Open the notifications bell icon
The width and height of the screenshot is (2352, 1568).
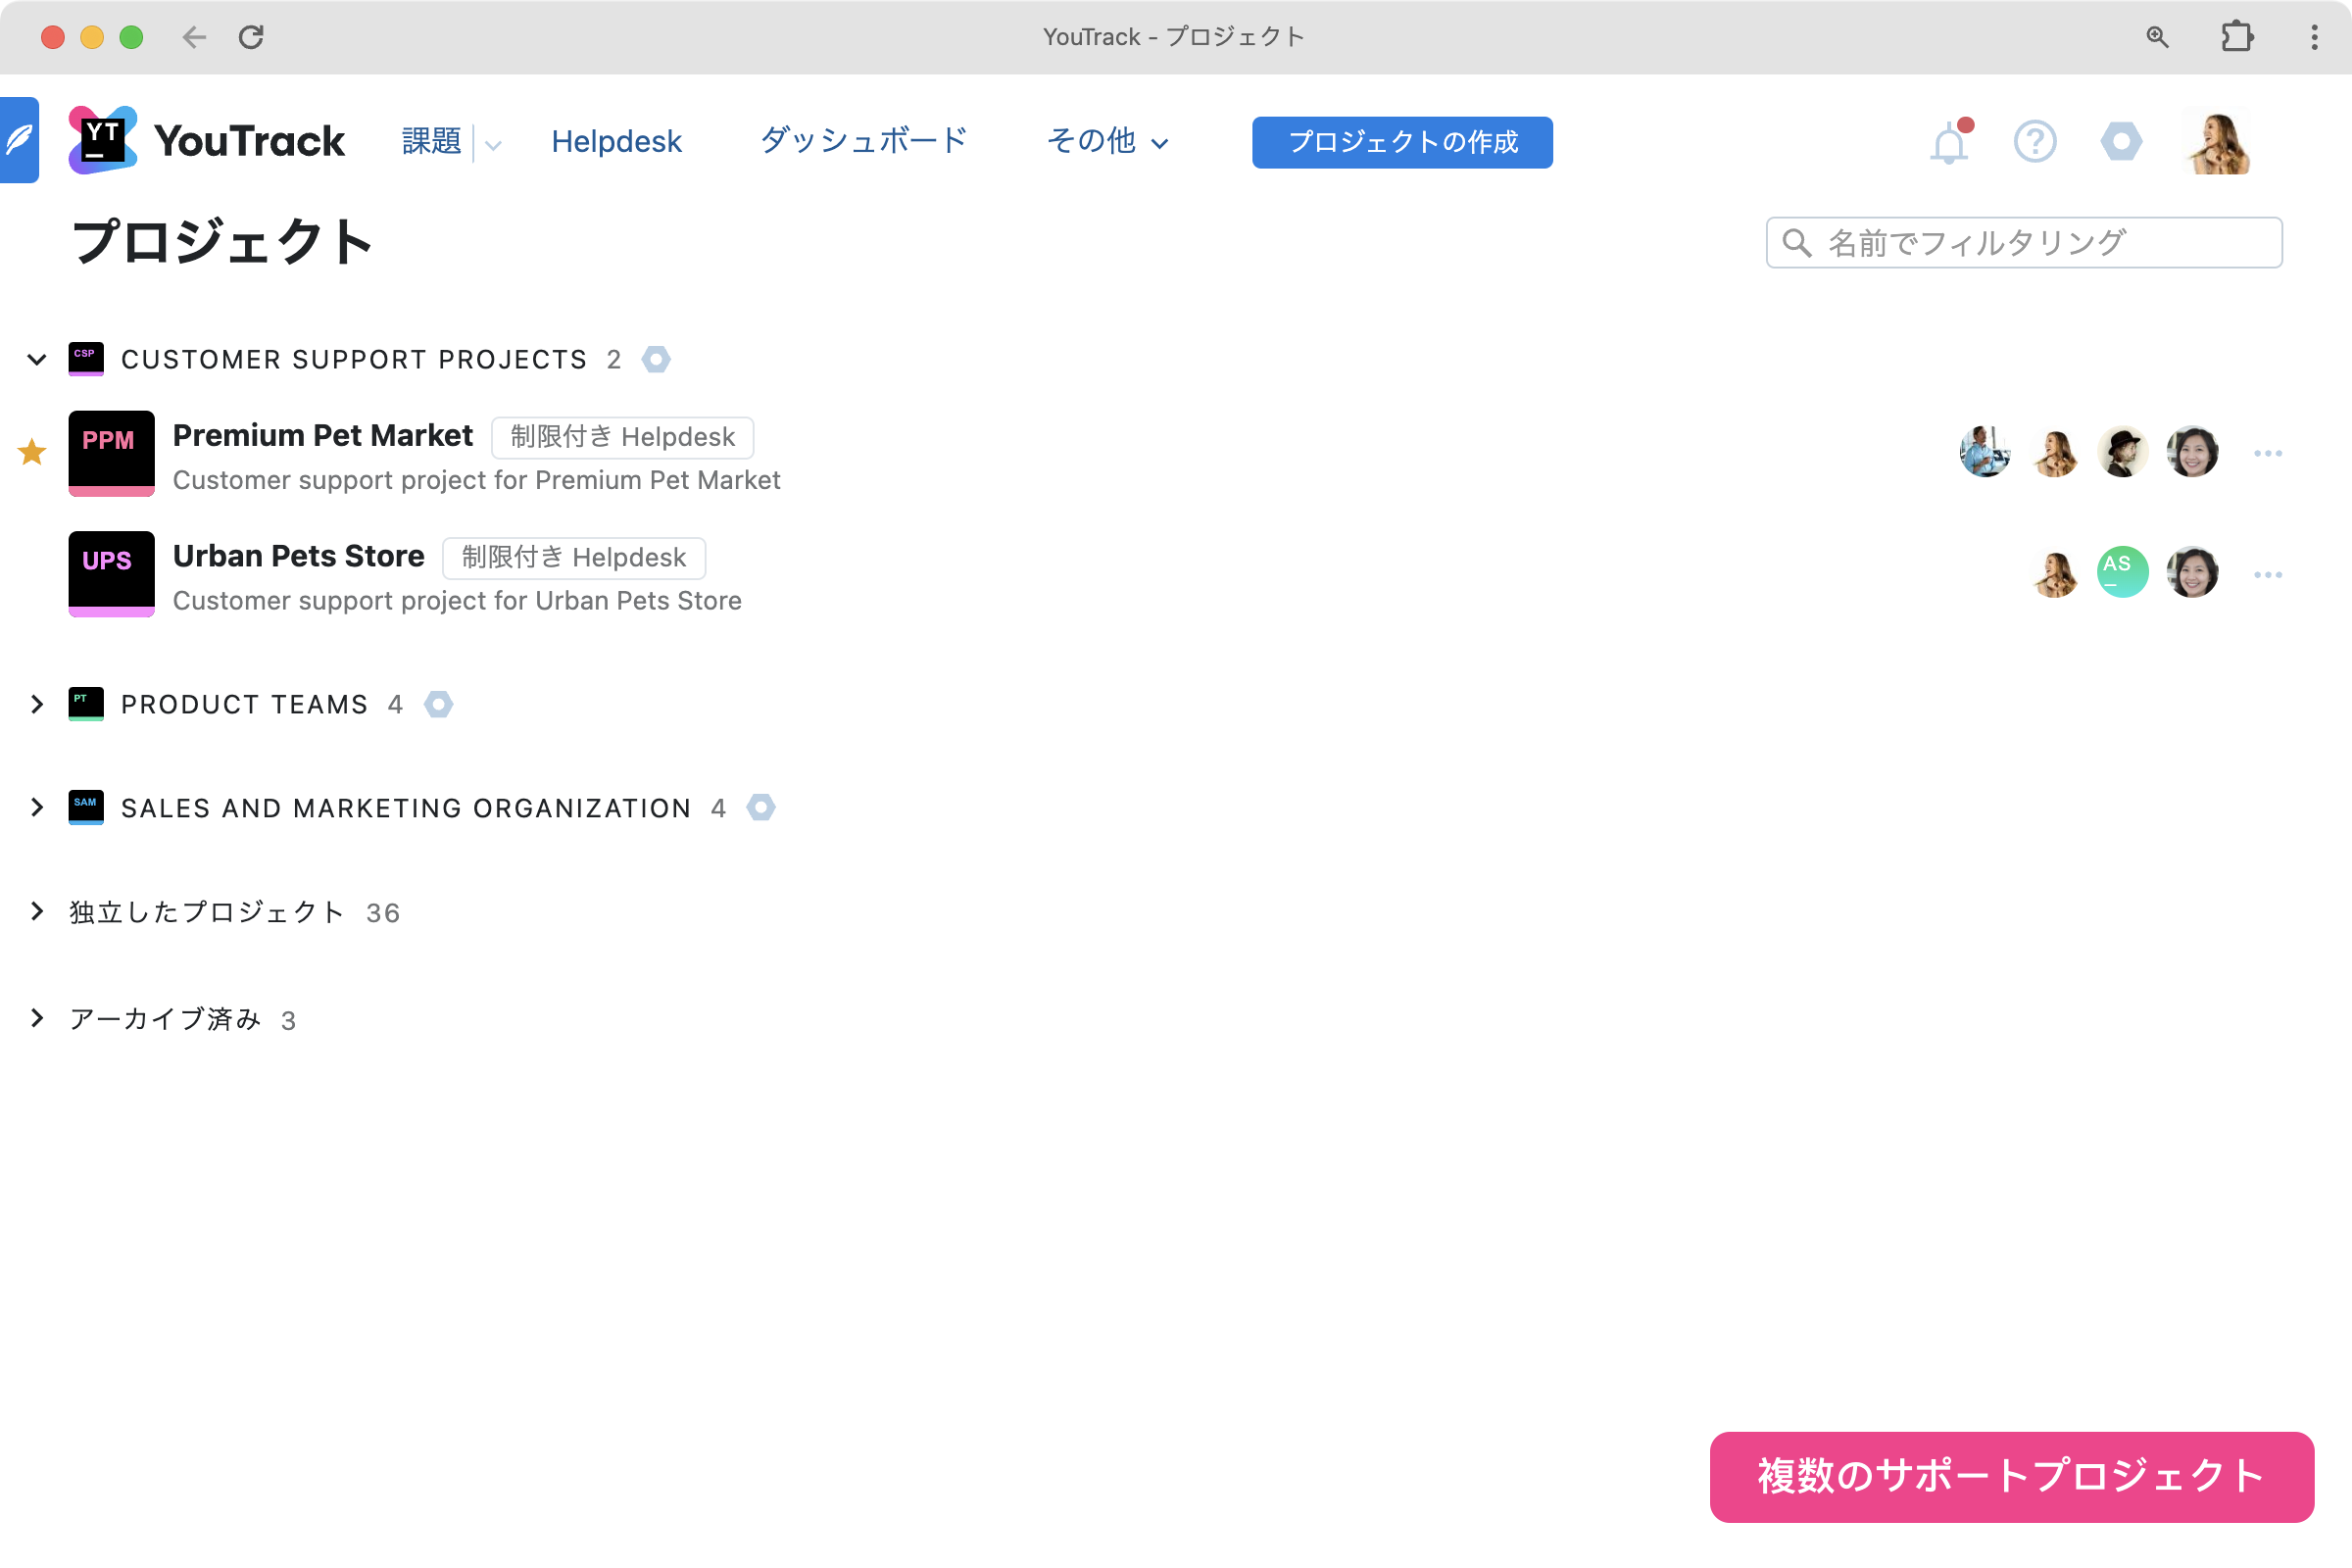[x=1948, y=143]
